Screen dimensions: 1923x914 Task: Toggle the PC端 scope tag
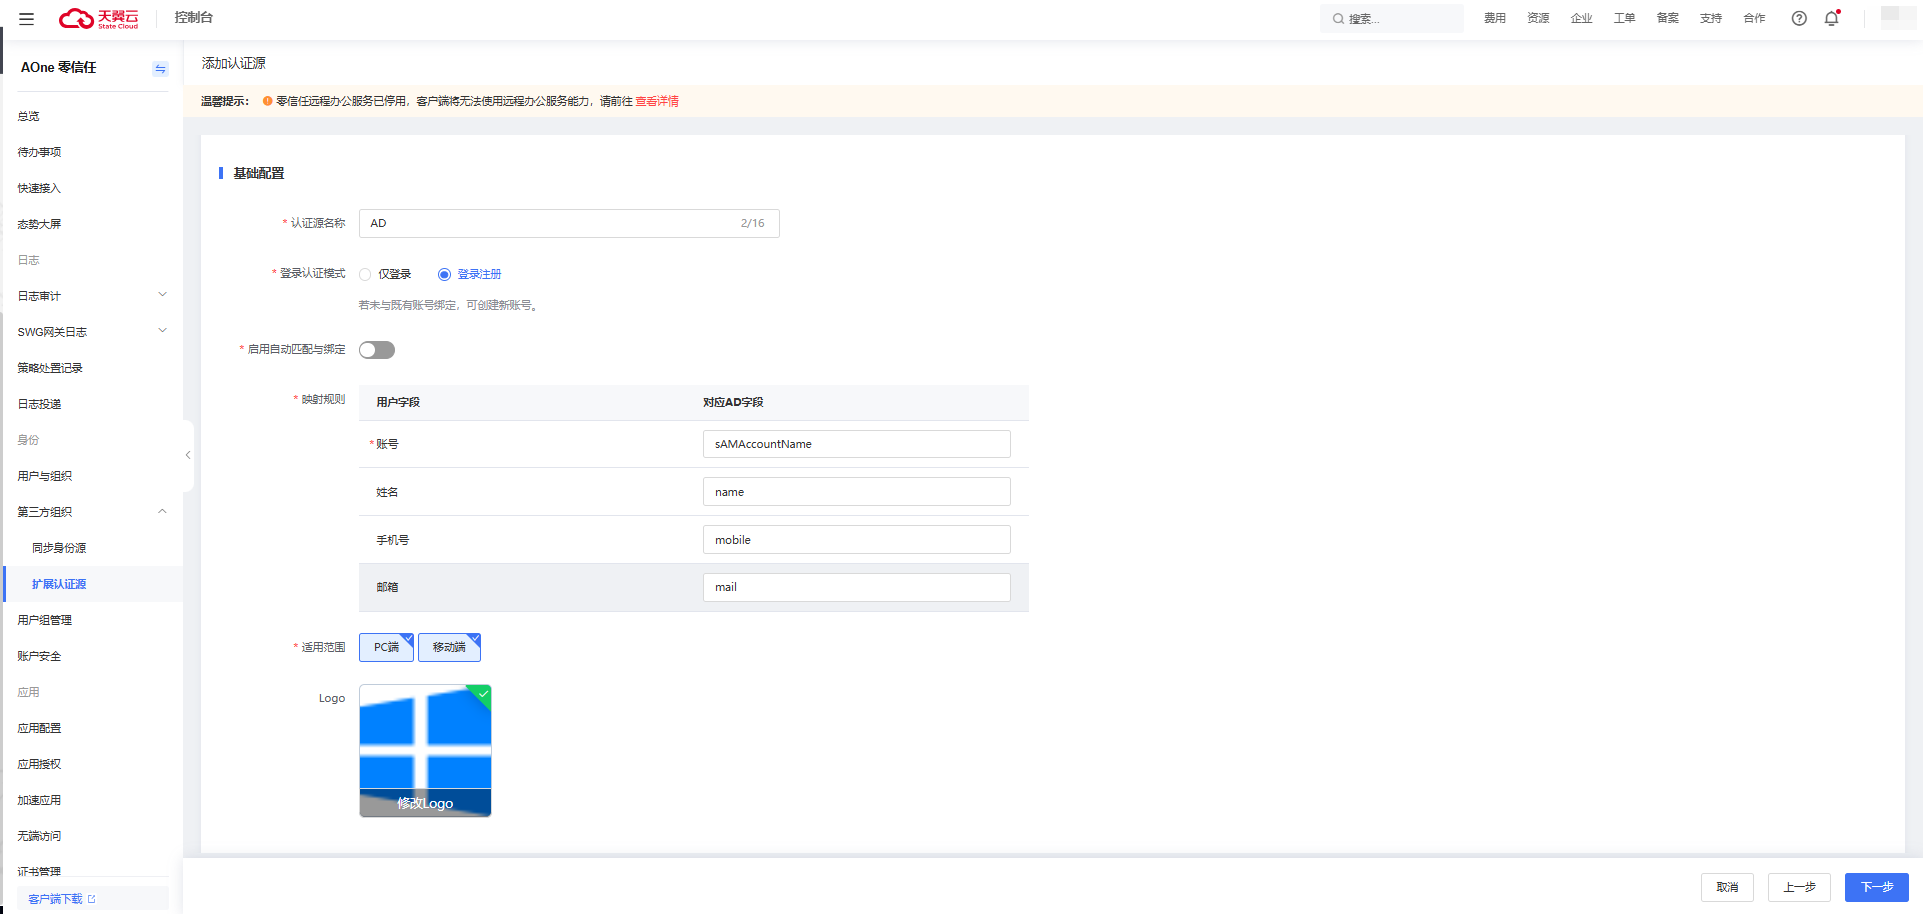click(386, 647)
